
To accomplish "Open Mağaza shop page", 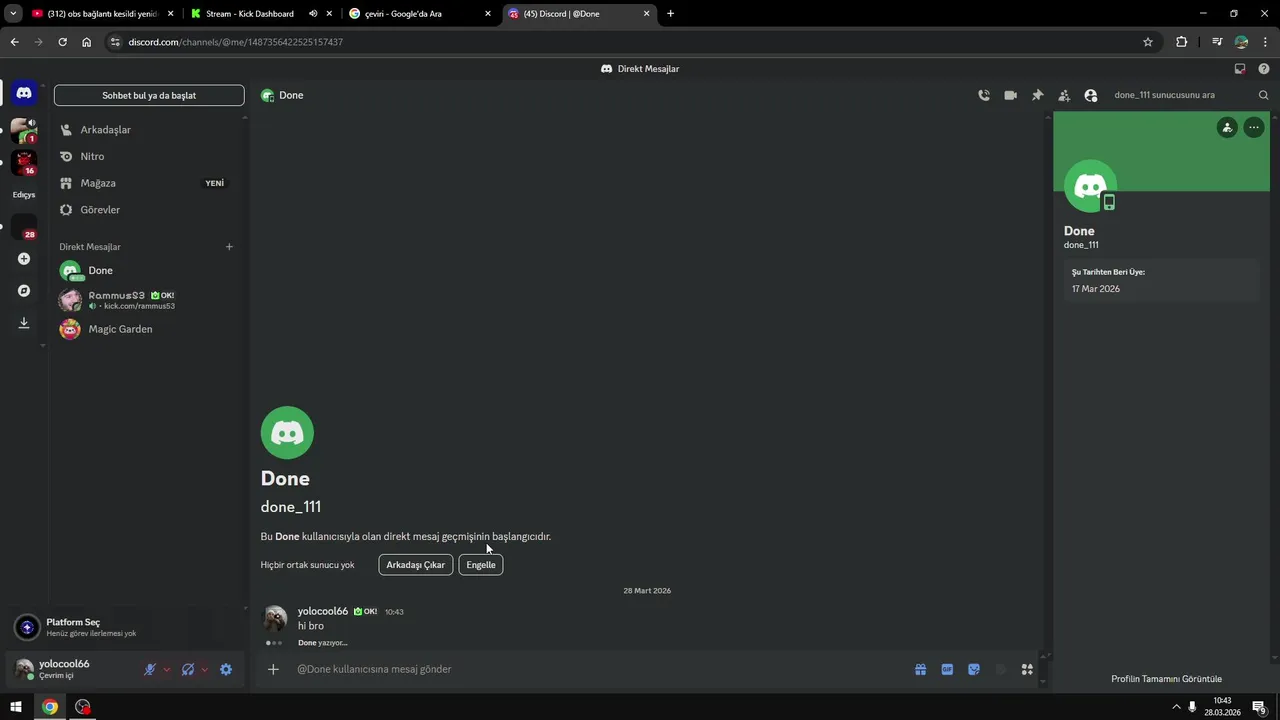I will tap(148, 183).
